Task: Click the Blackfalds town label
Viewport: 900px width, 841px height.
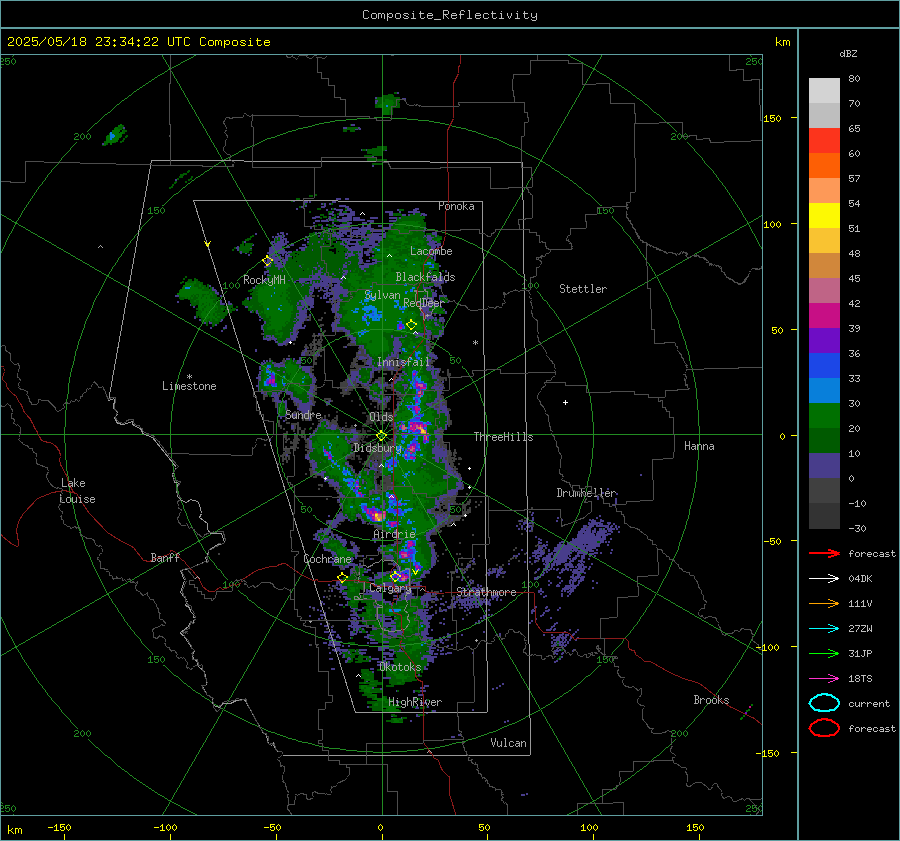Action: pyautogui.click(x=425, y=277)
